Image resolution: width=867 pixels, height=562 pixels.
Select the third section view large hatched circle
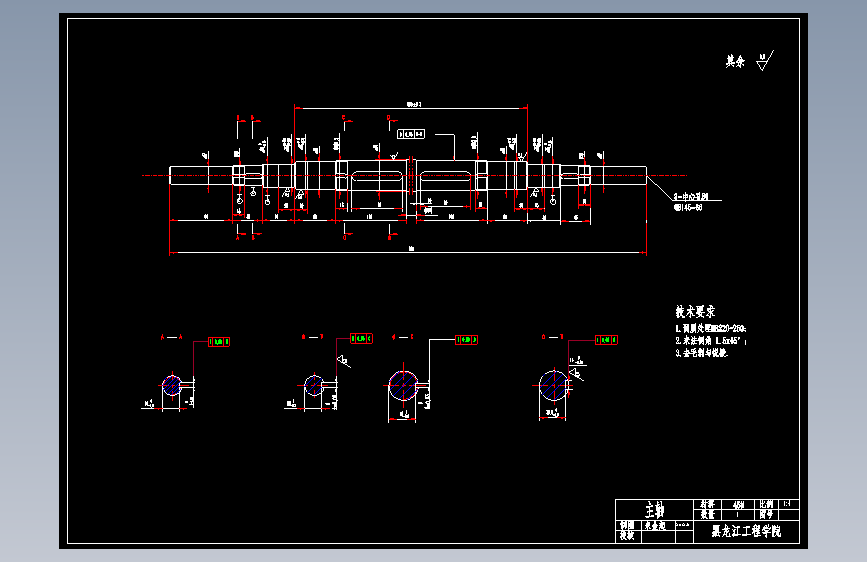coord(403,386)
